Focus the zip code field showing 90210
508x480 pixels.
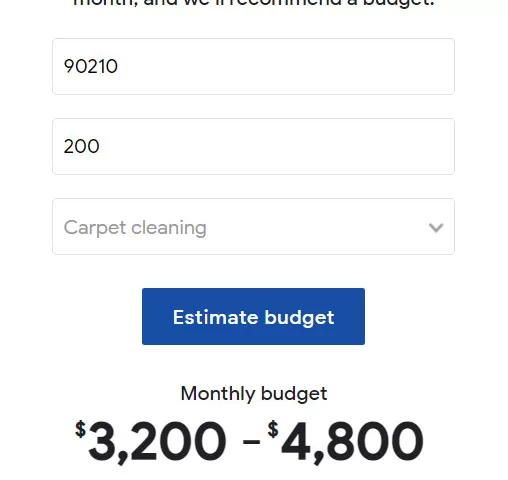[x=253, y=66]
